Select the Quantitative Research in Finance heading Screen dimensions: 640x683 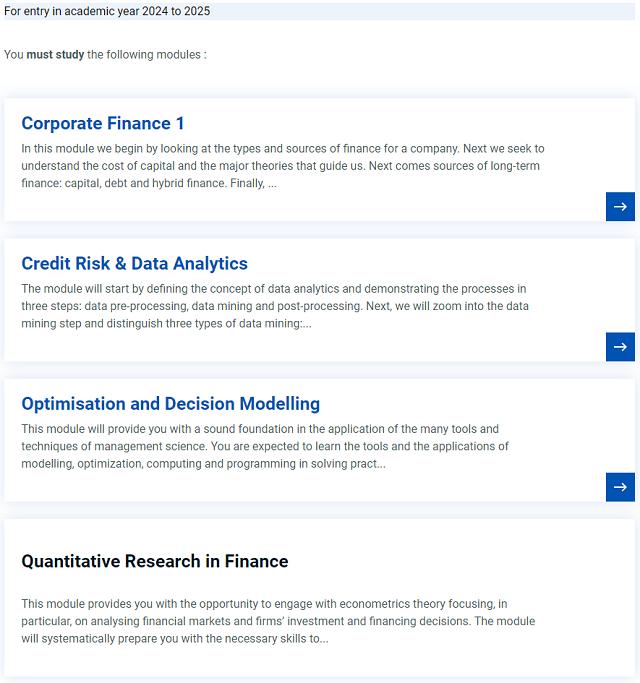[154, 561]
